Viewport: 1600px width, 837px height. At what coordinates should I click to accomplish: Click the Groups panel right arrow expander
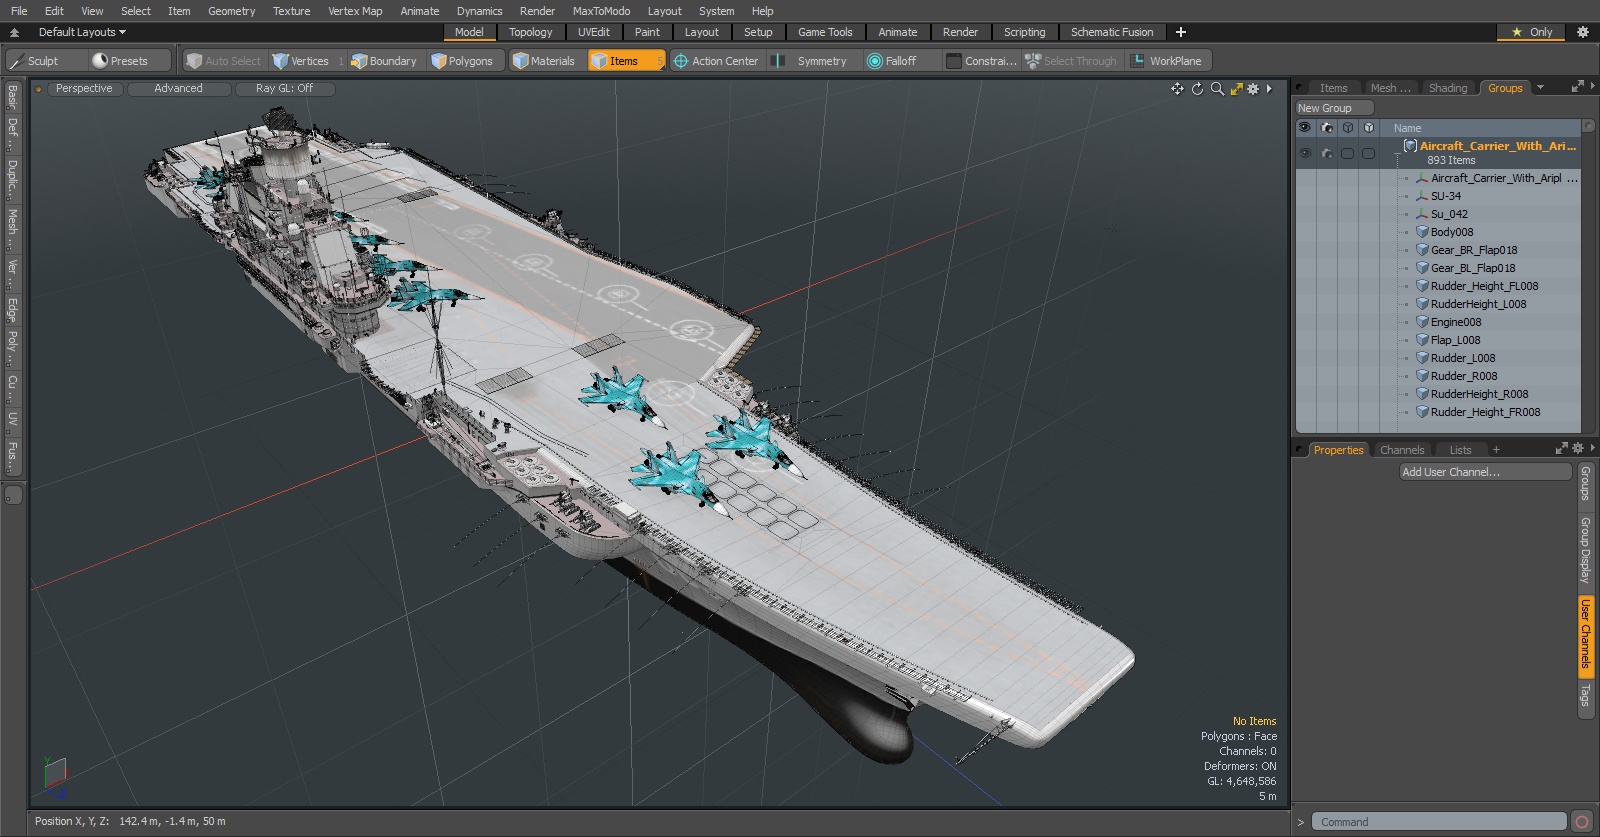(1592, 87)
